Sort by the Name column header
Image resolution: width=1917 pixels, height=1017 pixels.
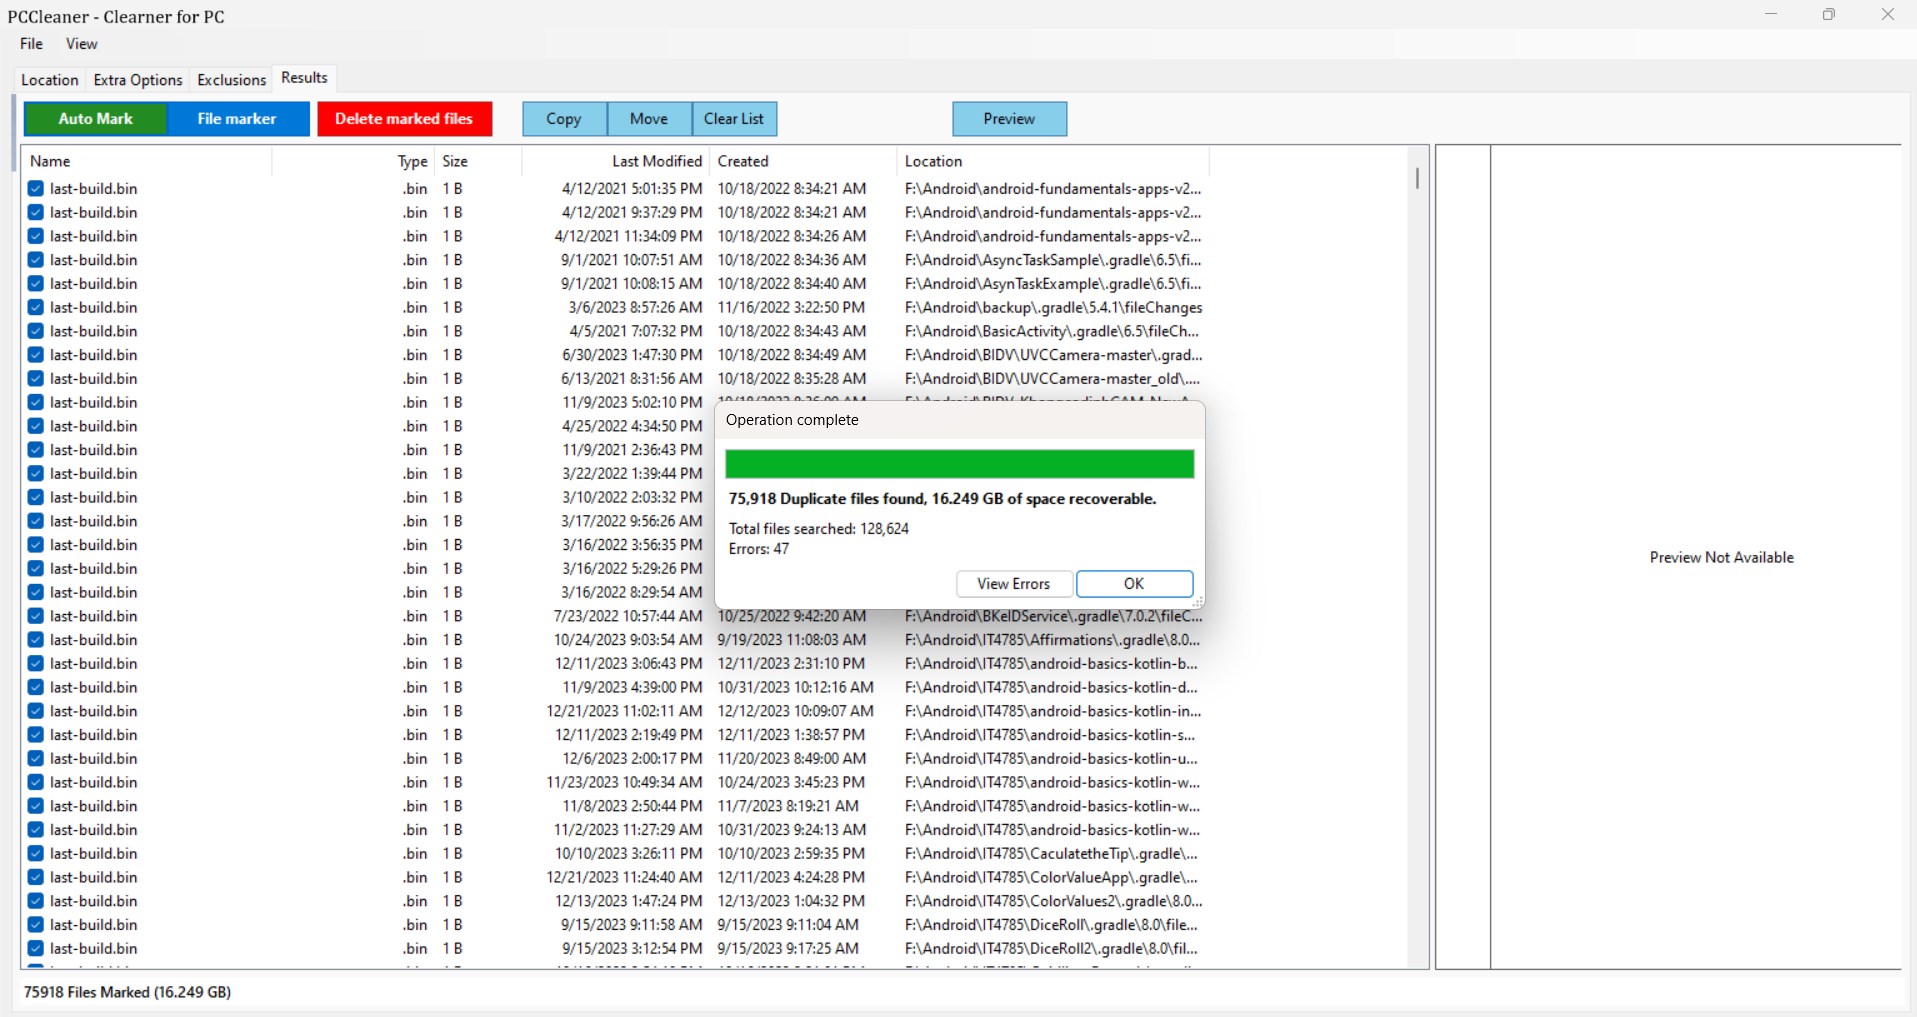148,161
